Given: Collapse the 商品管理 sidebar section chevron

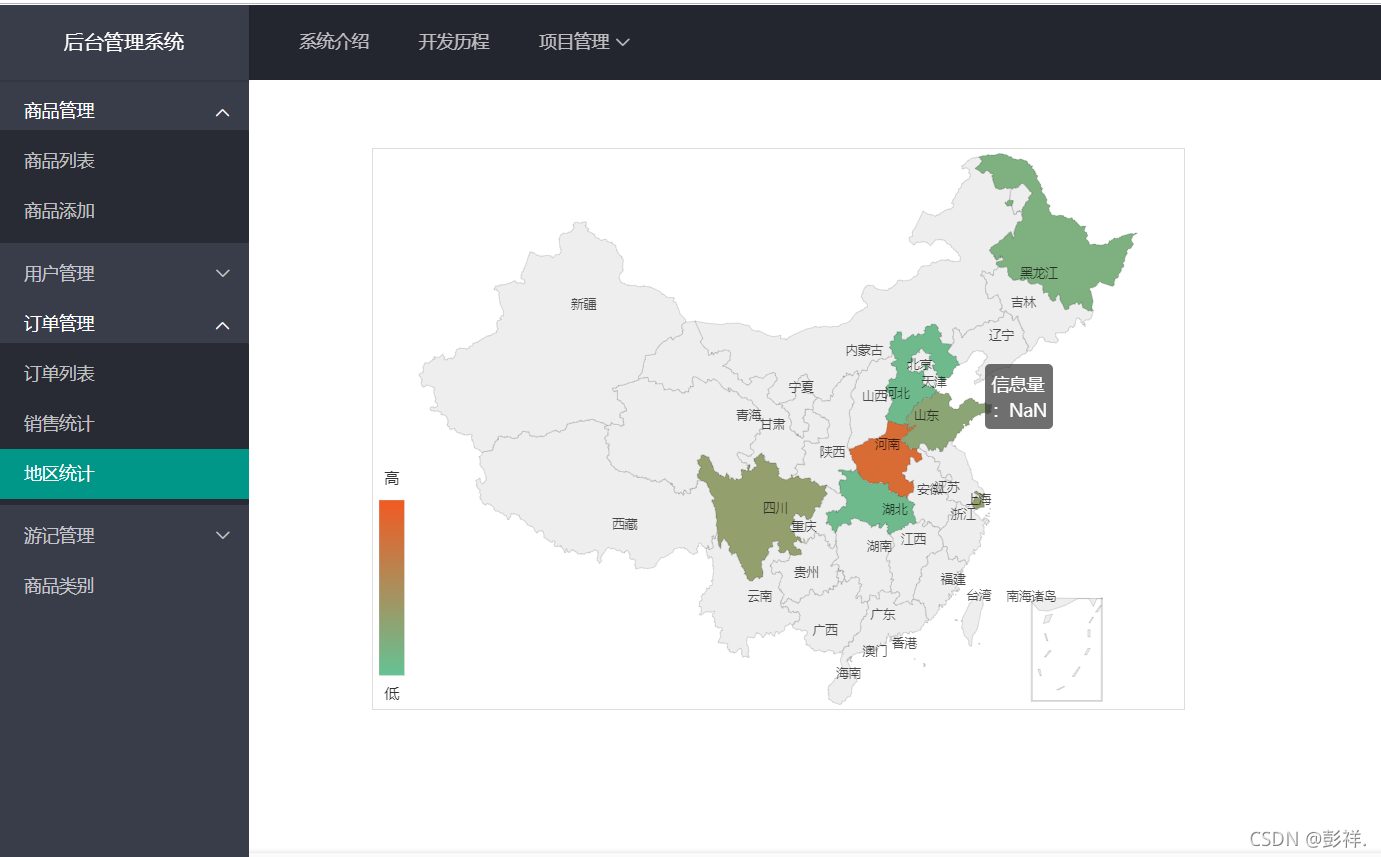Looking at the screenshot, I should (x=223, y=112).
